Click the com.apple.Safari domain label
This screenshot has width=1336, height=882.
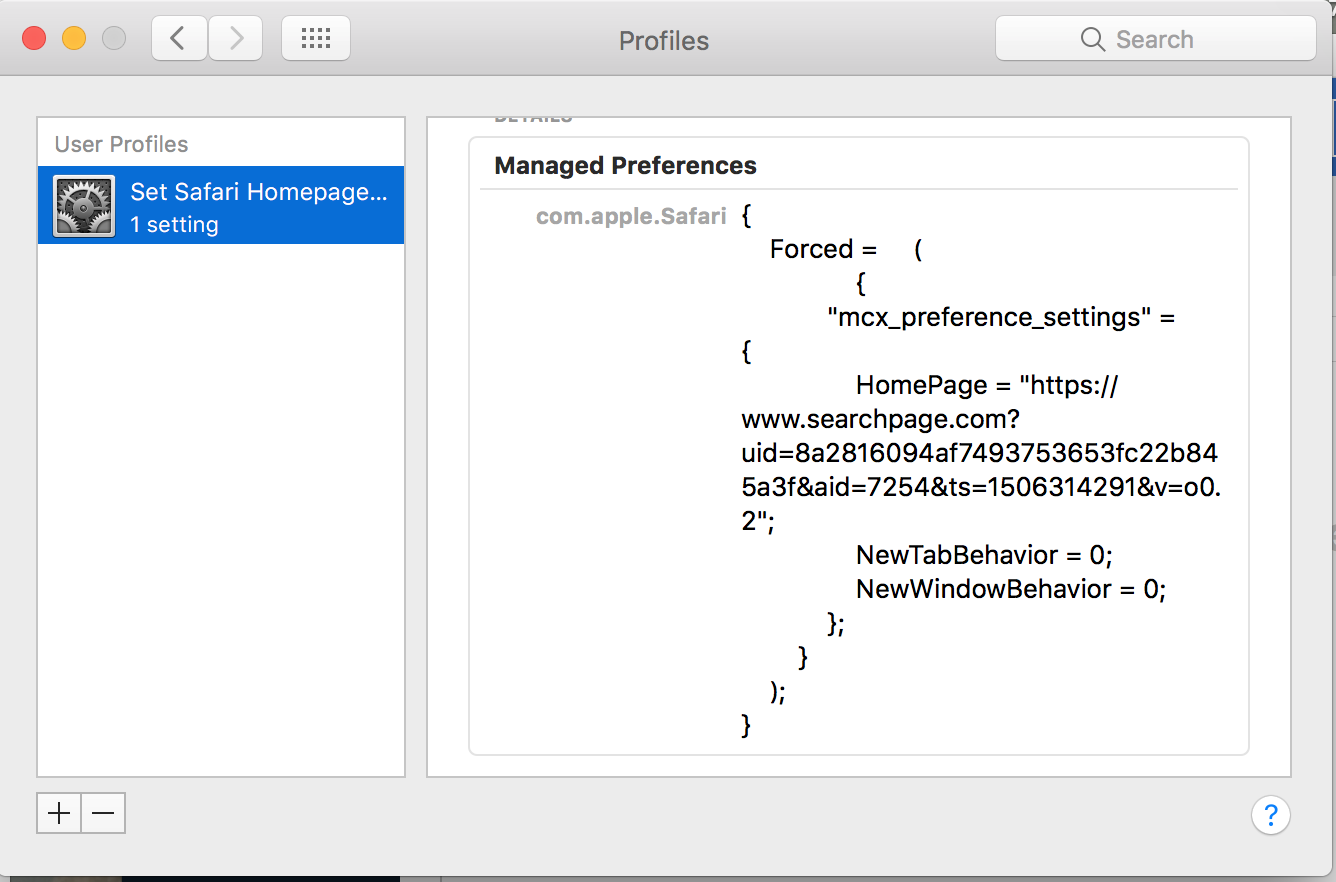(x=630, y=216)
